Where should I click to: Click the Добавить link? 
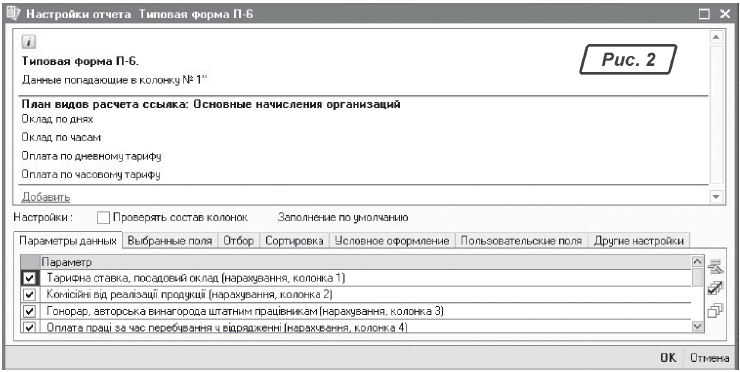pyautogui.click(x=46, y=197)
